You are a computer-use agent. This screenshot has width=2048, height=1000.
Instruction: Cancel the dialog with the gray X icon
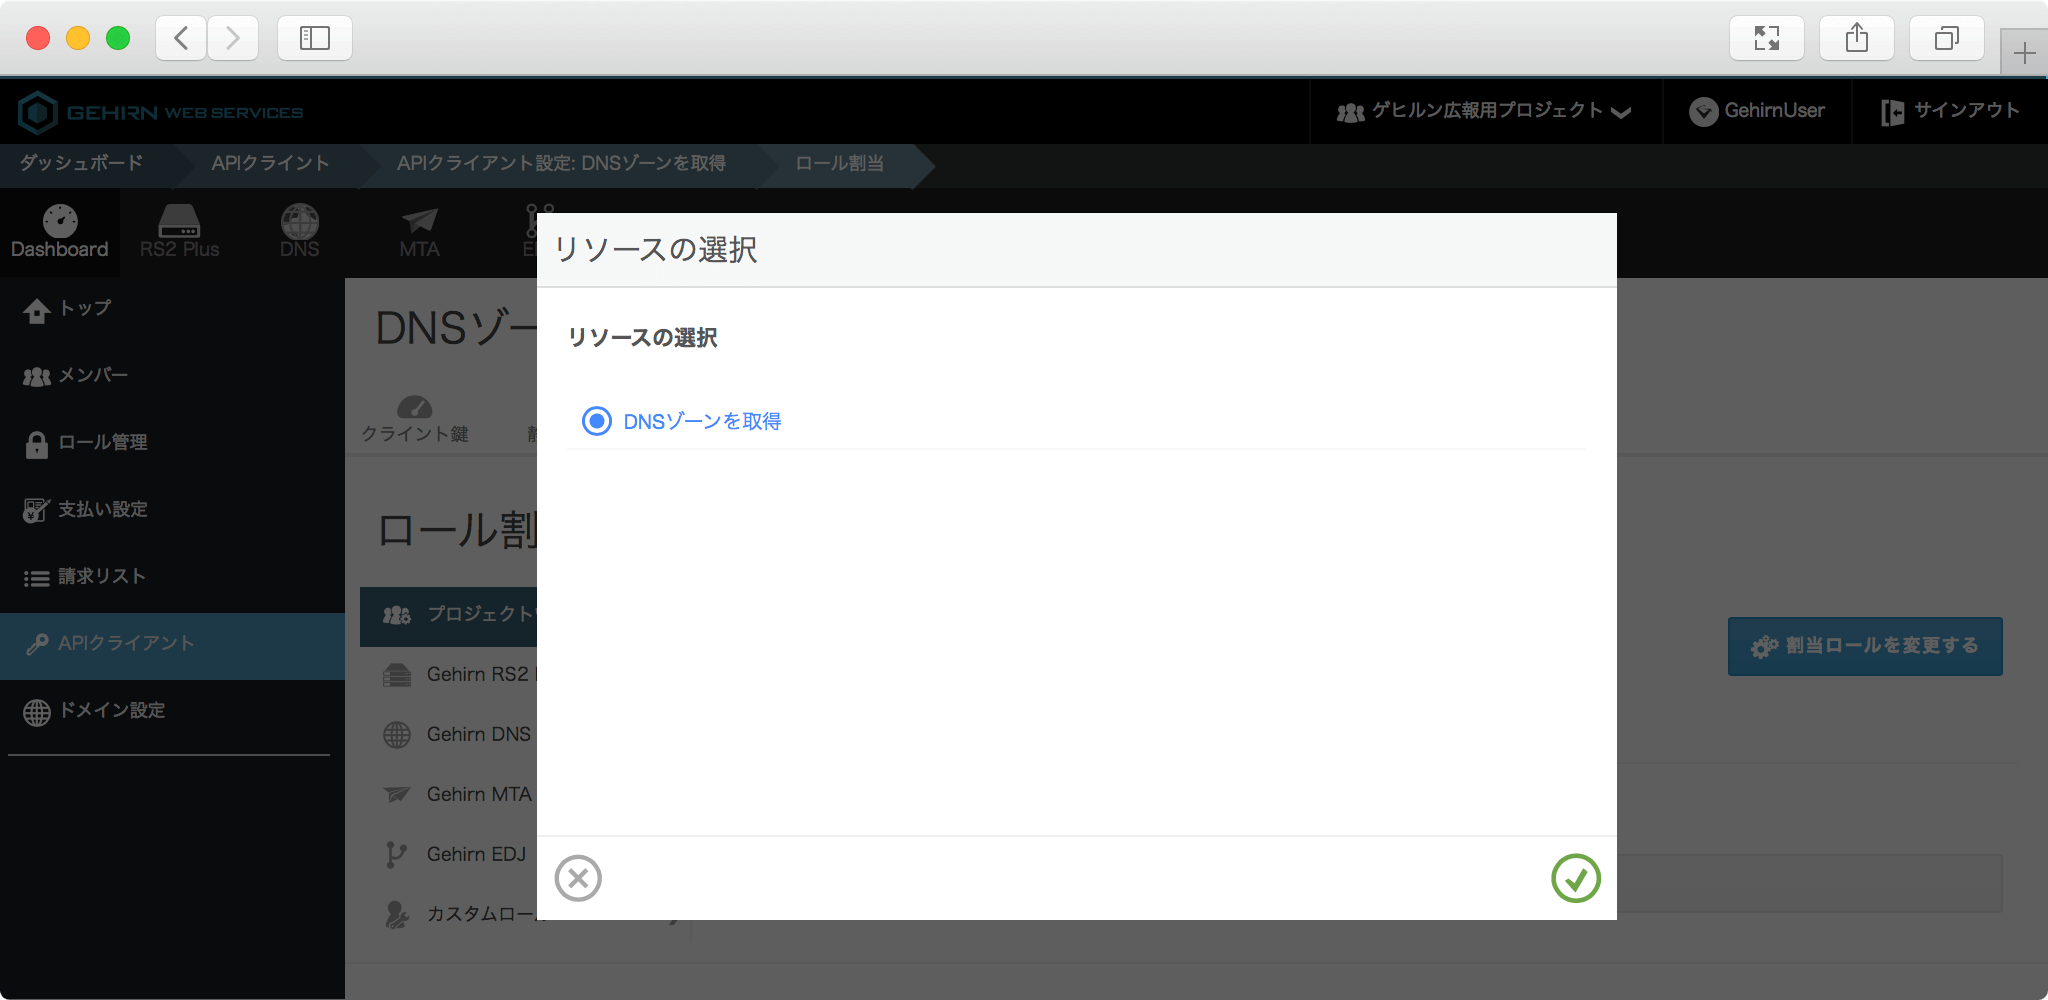tap(578, 878)
